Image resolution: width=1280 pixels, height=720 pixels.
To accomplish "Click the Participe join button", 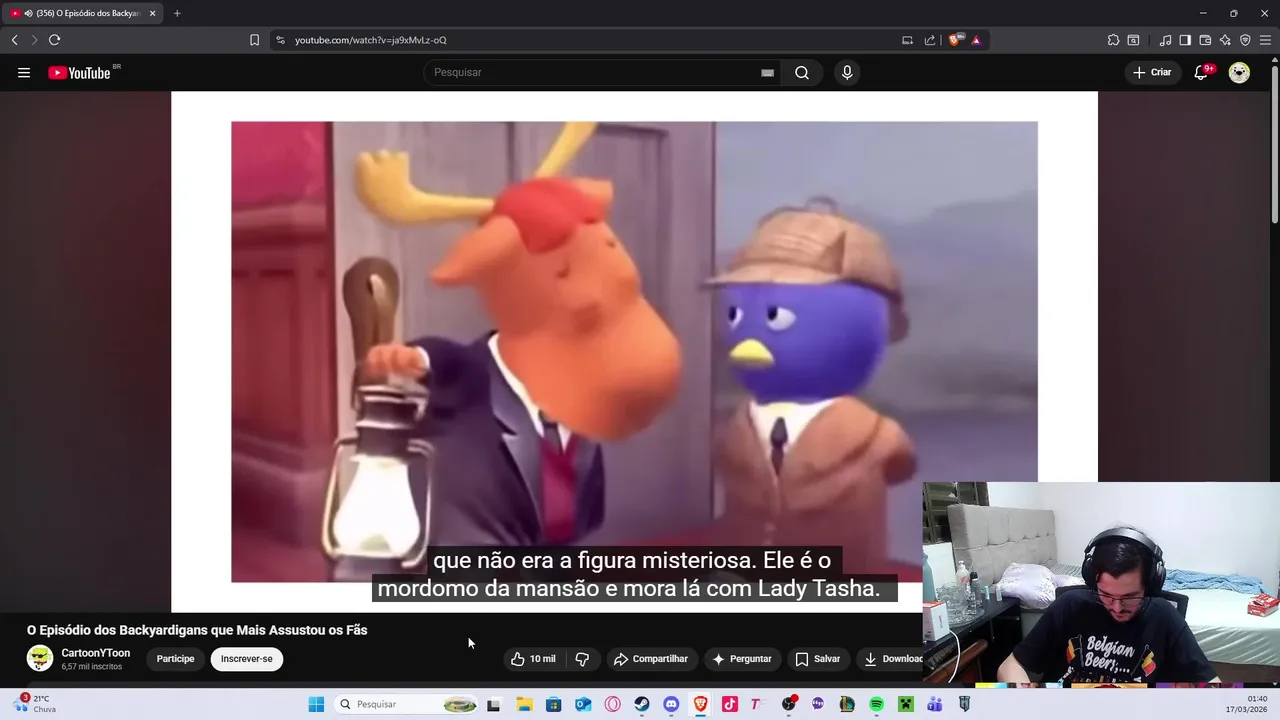I will click(175, 659).
